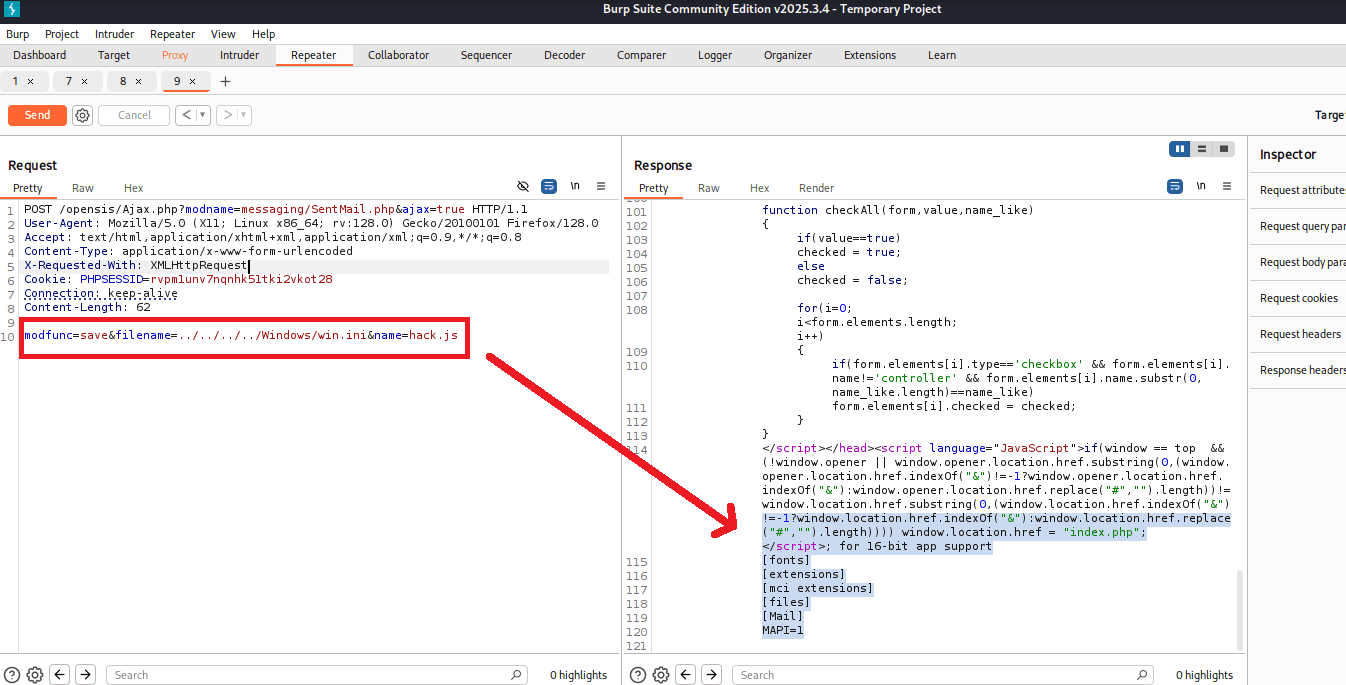Switch Response view to Render

tap(817, 188)
